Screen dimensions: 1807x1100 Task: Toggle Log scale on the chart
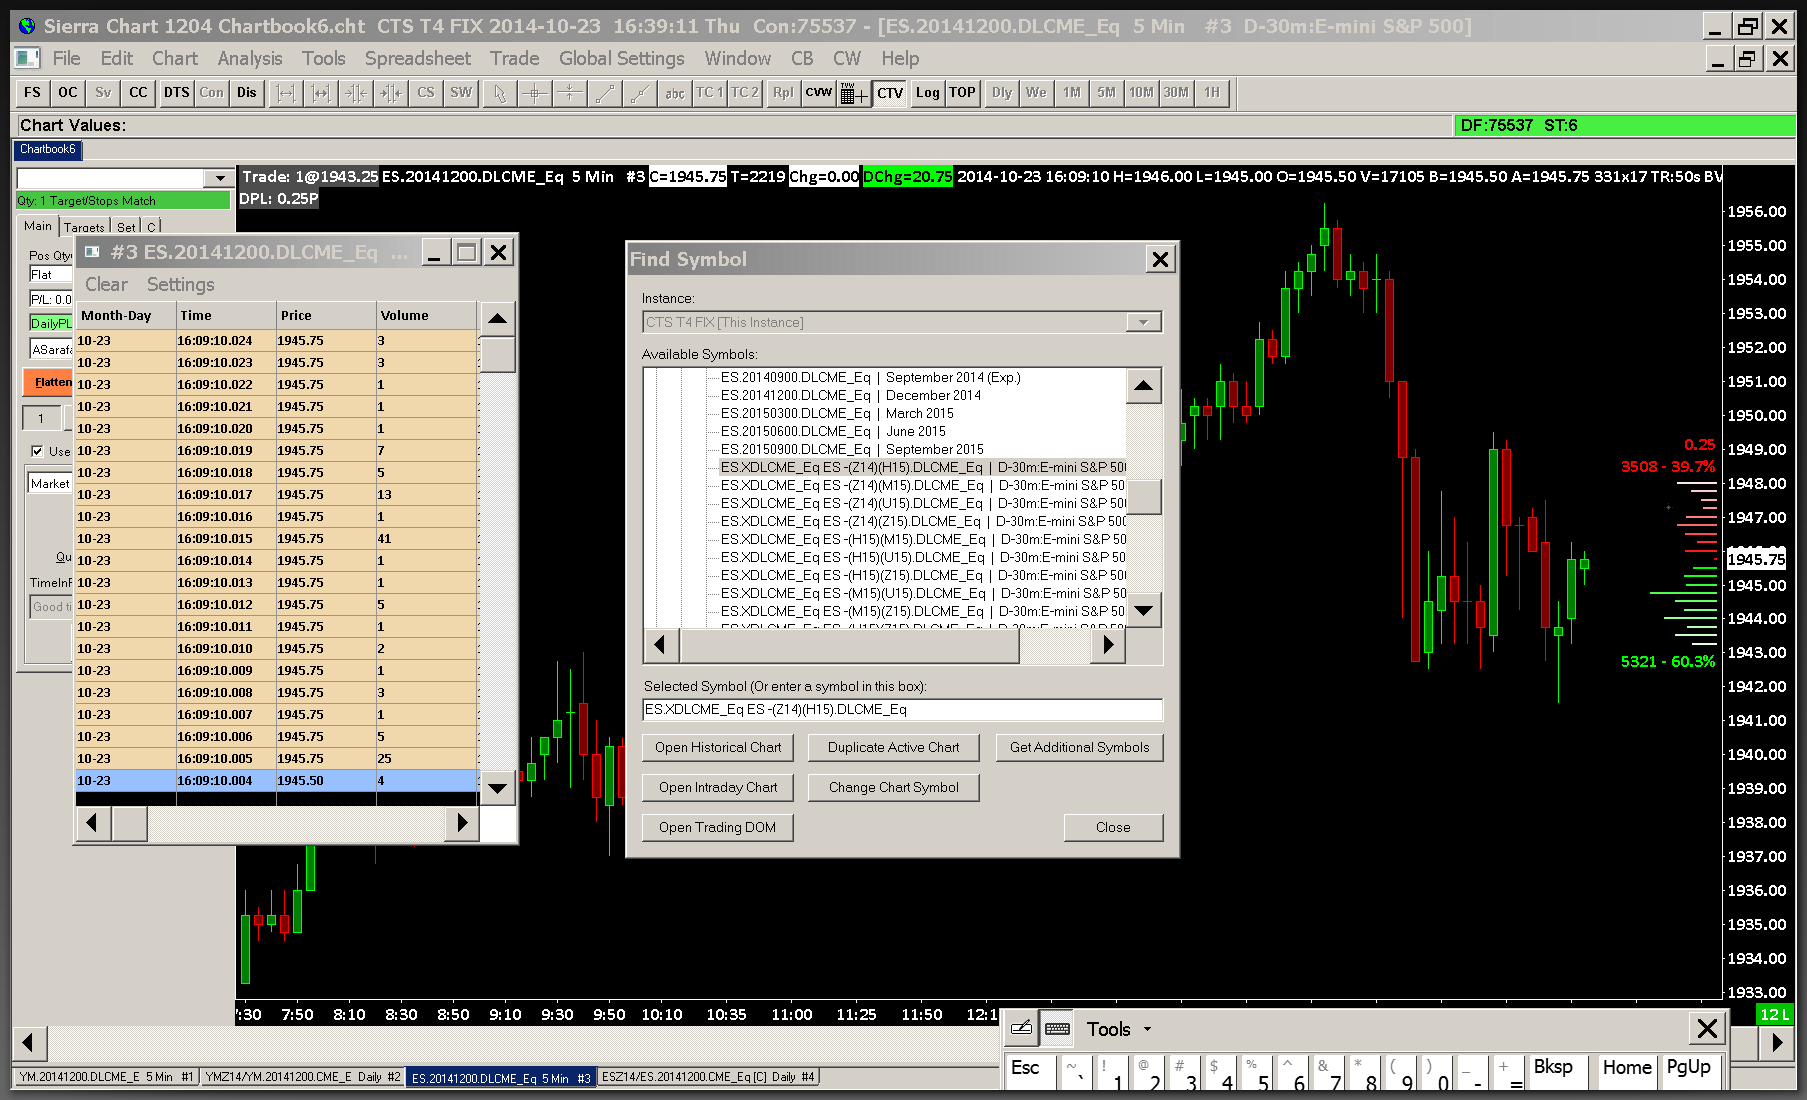point(928,93)
